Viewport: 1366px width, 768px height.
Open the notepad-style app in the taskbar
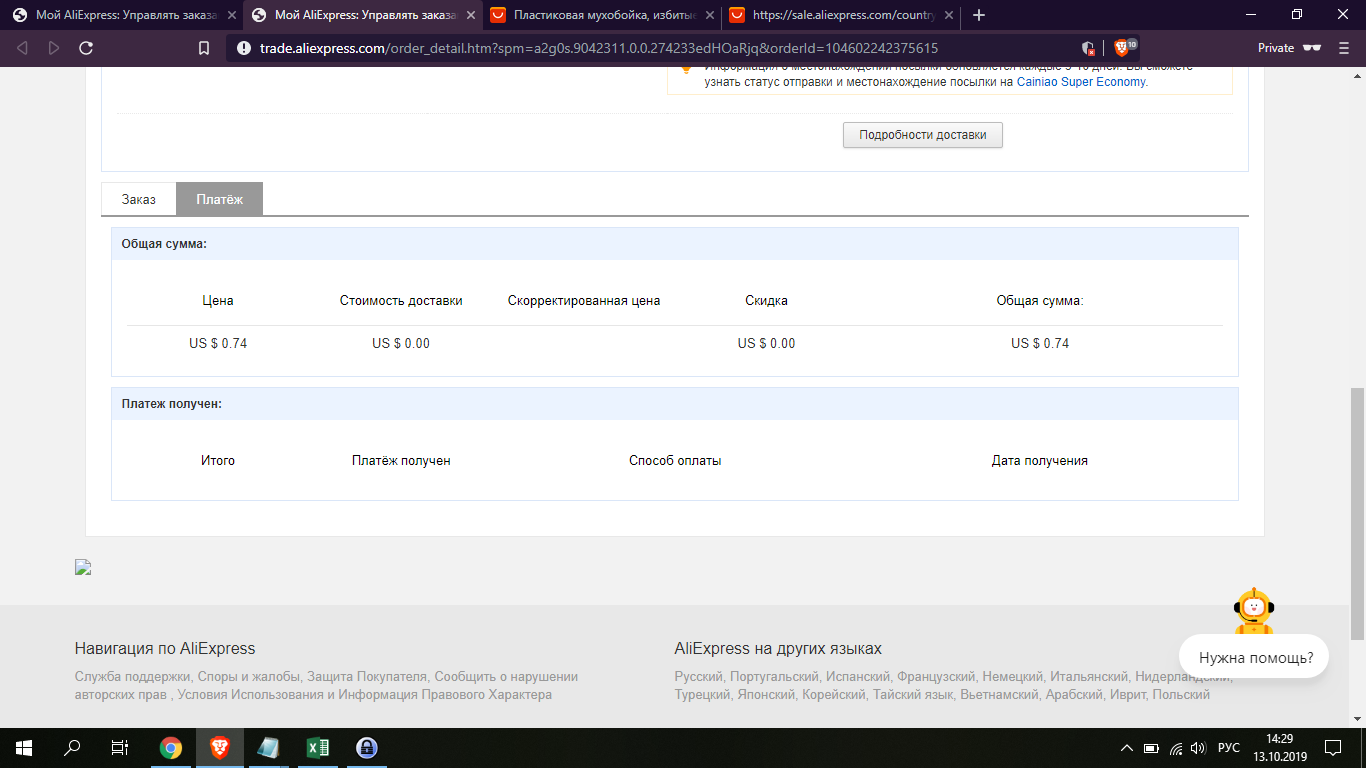click(x=268, y=747)
